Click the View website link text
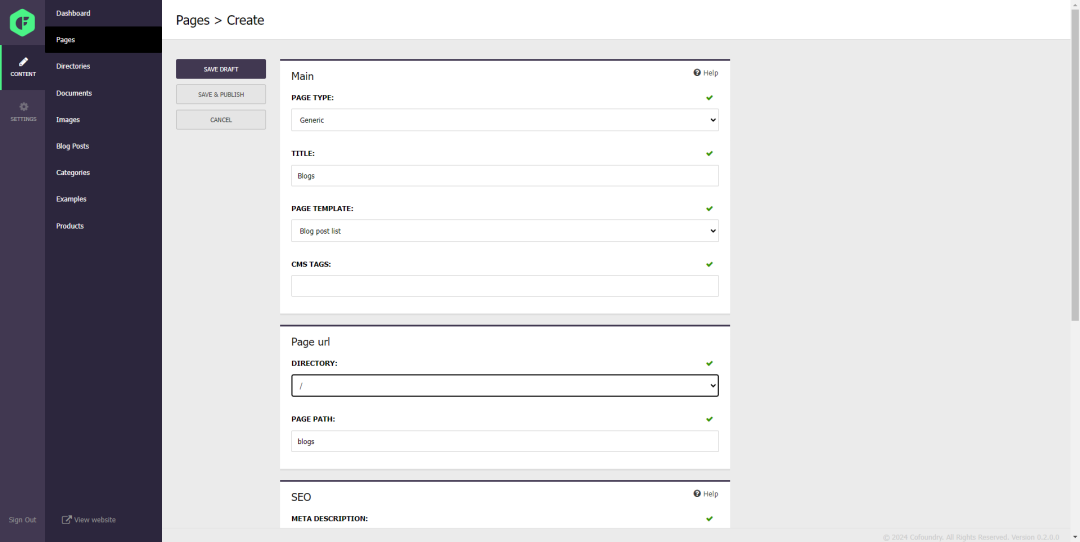 95,520
